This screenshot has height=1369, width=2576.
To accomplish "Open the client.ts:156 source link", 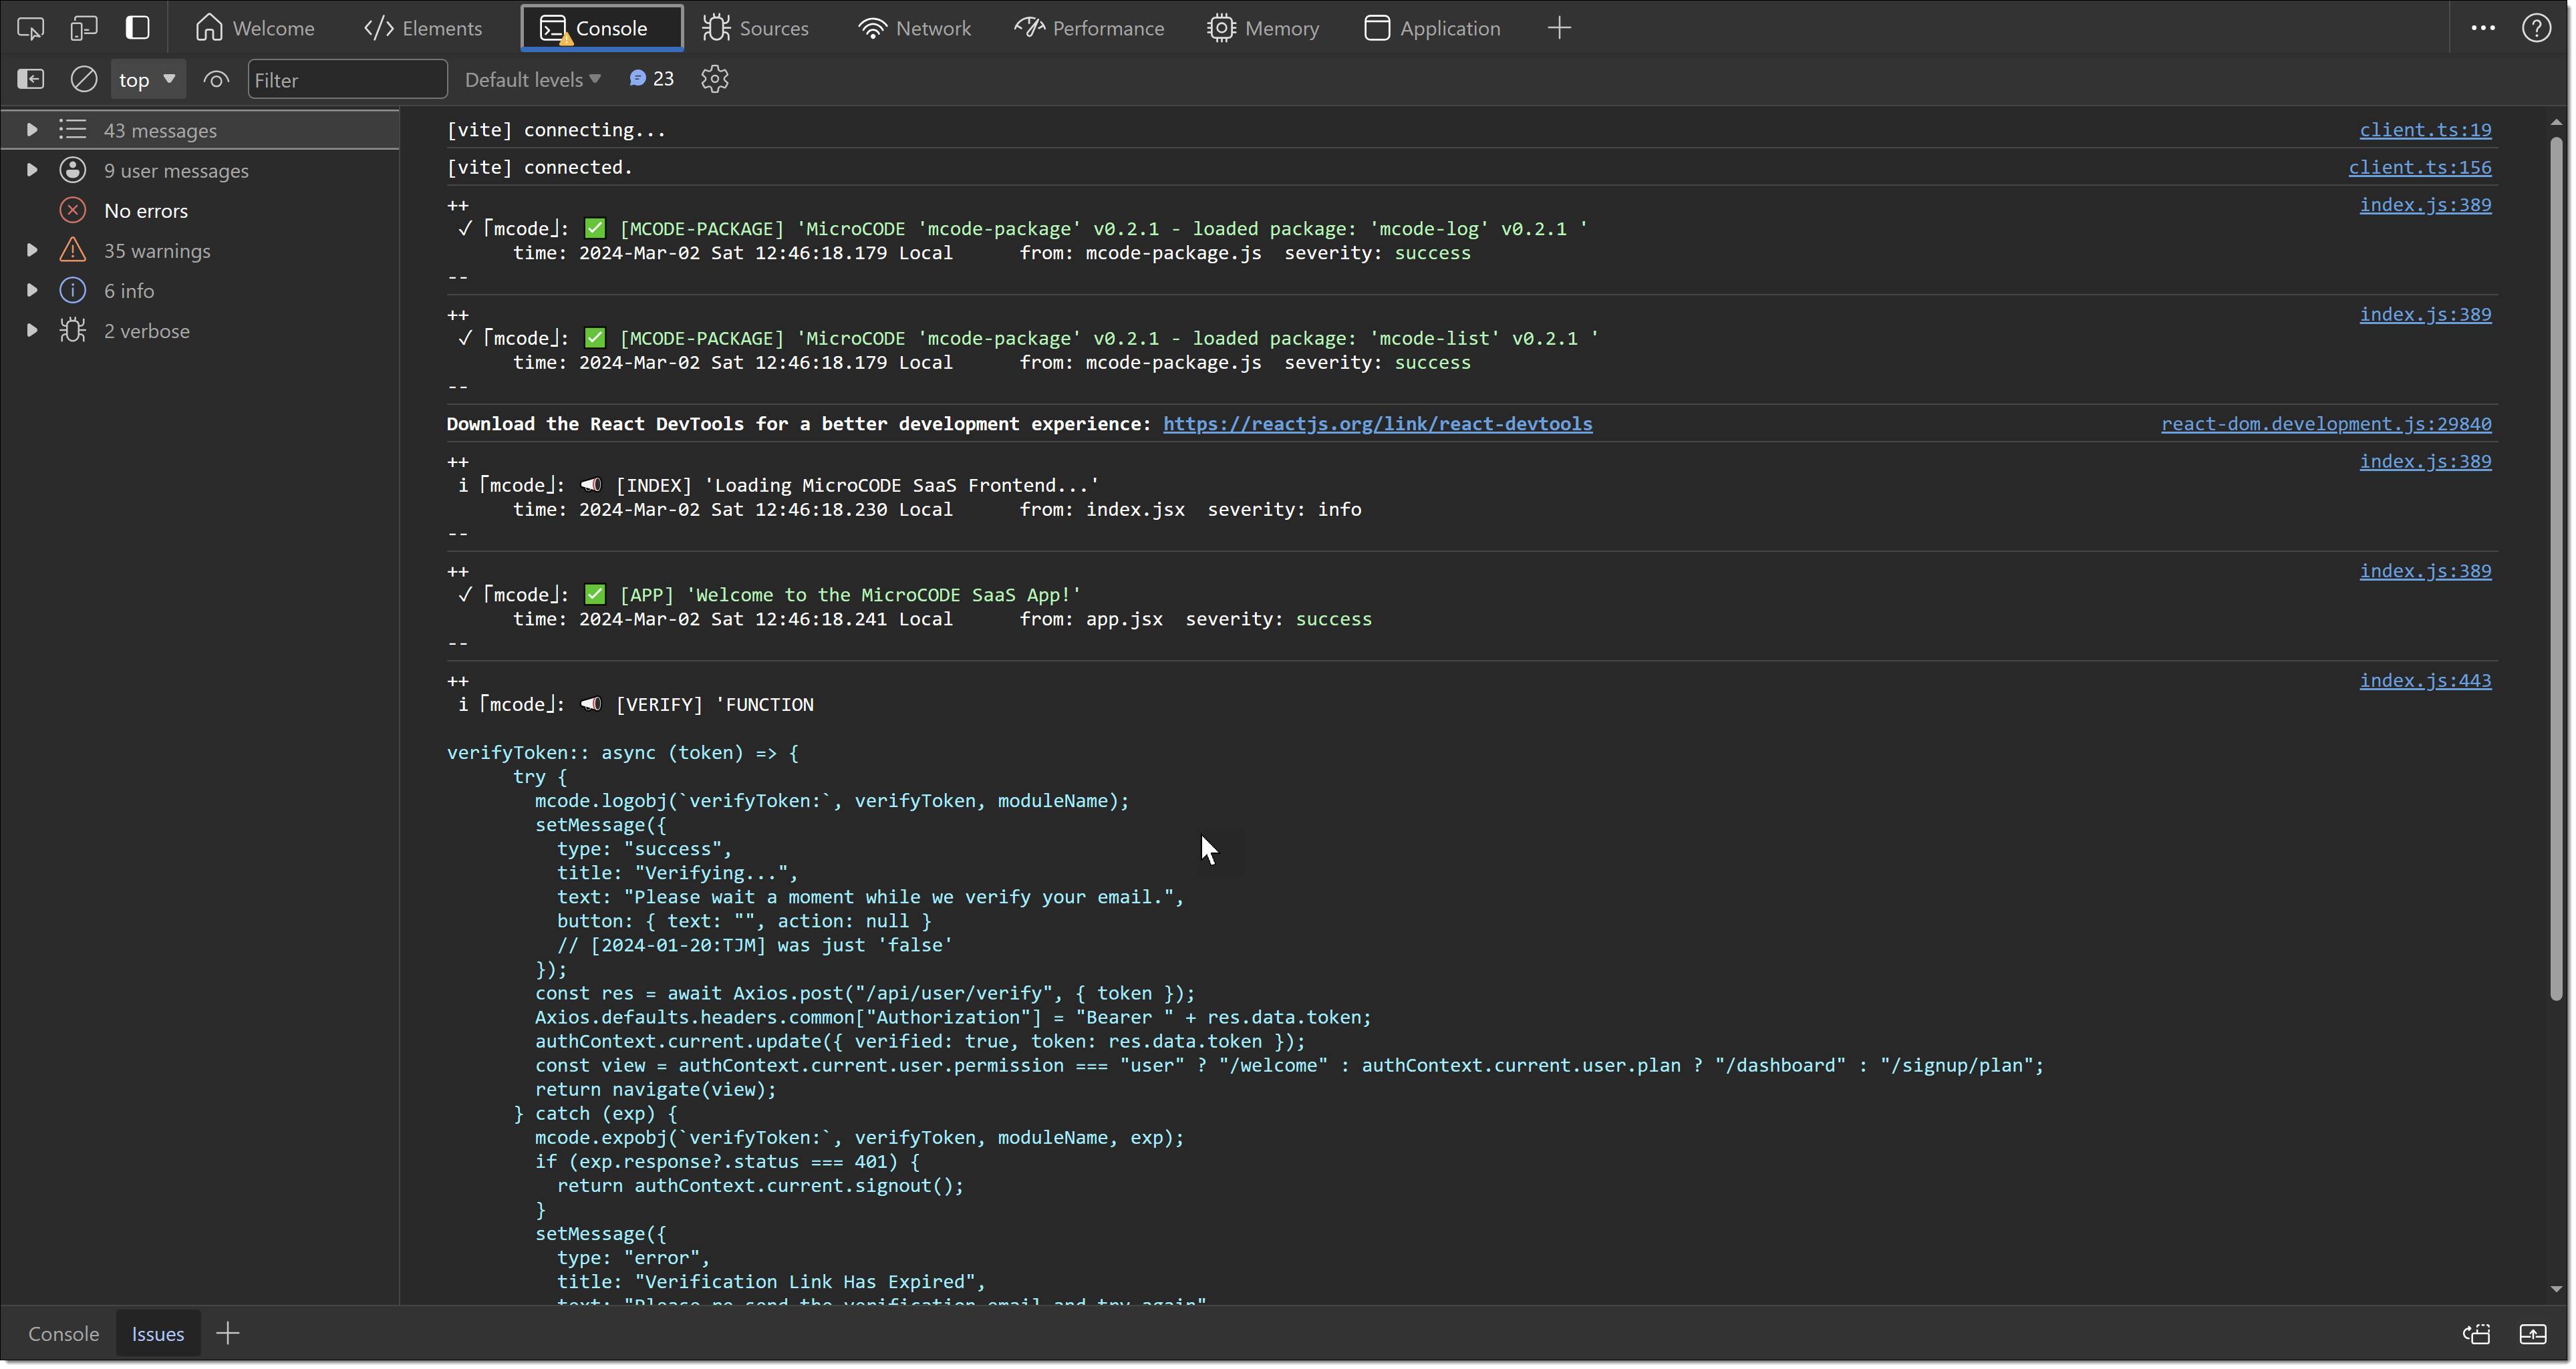I will [2419, 167].
